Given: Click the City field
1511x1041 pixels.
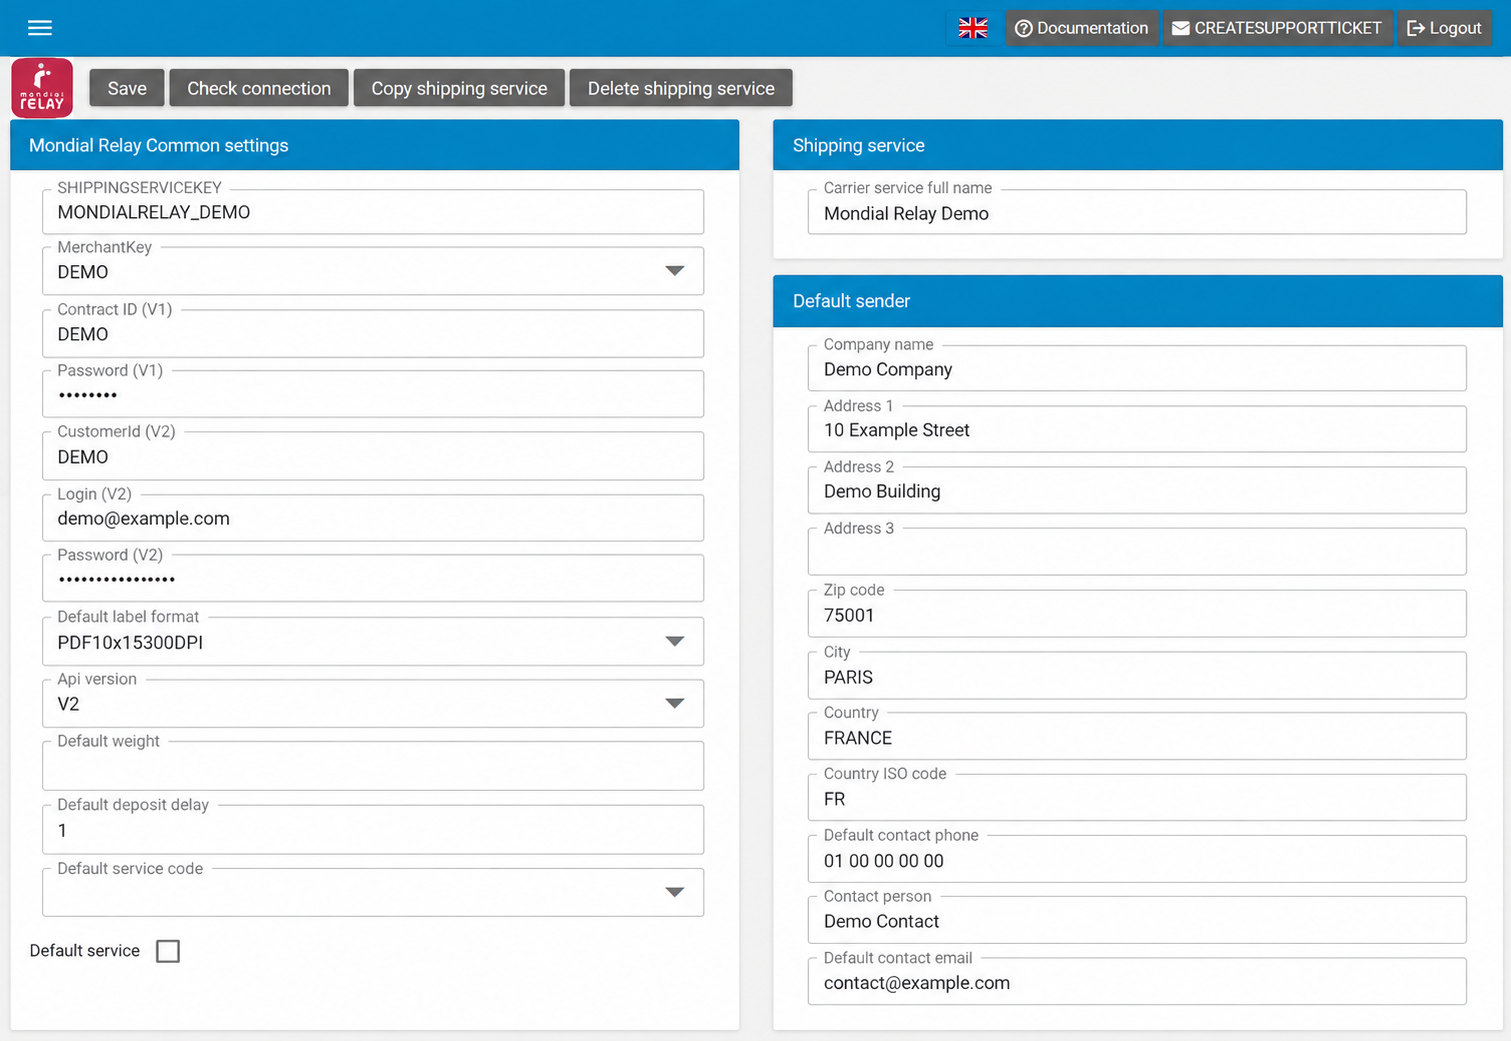Looking at the screenshot, I should point(1137,676).
